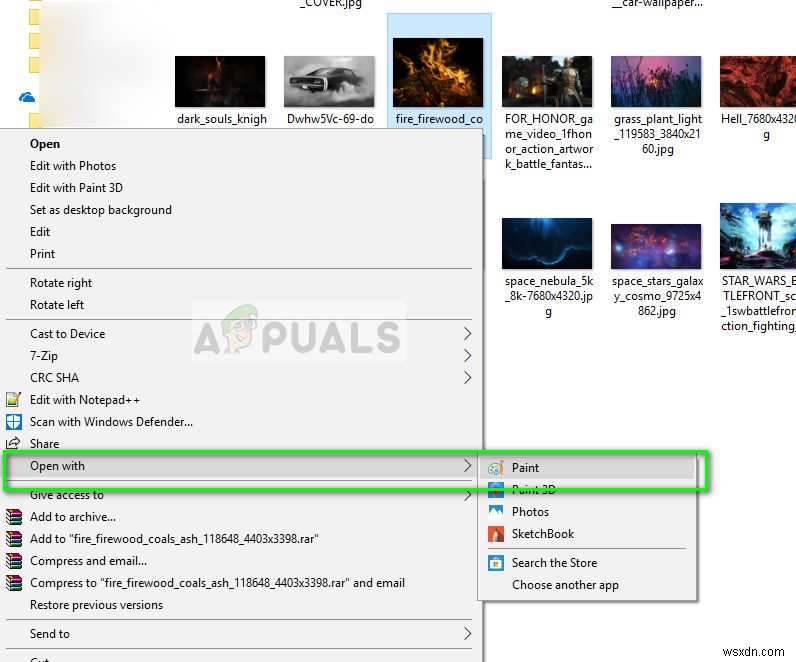
Task: Select Edit with Paint 3D
Action: (x=76, y=187)
